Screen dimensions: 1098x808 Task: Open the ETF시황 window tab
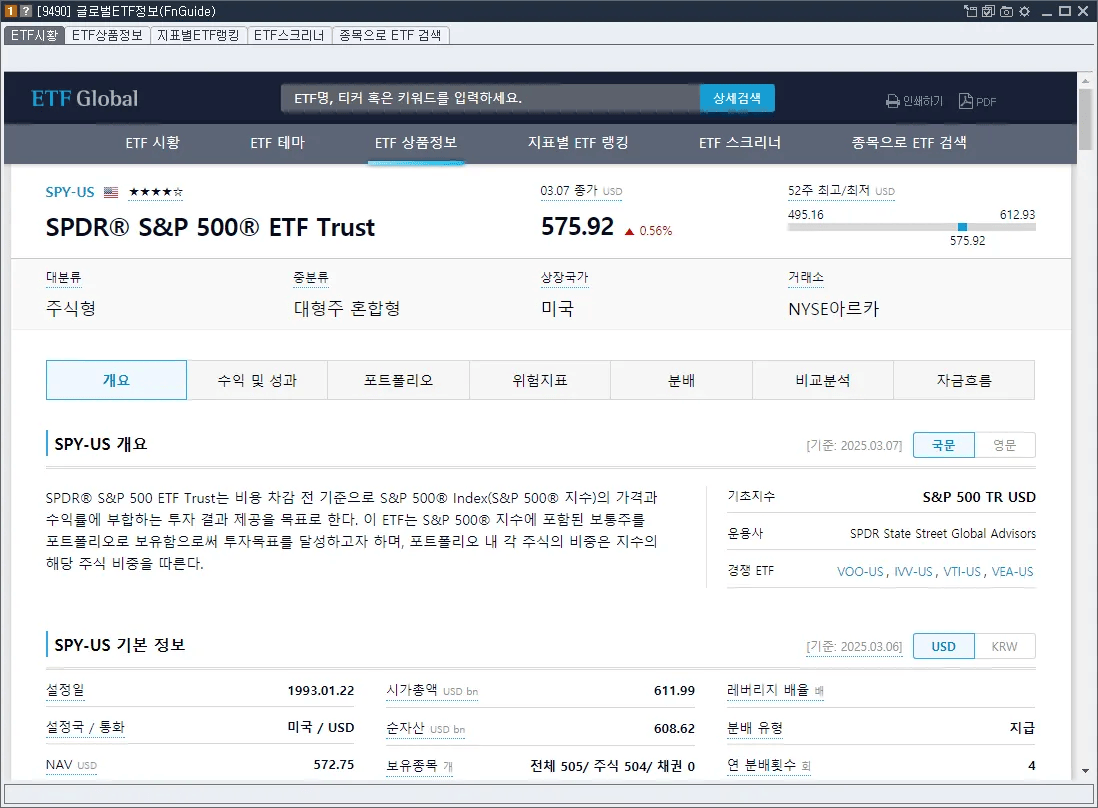click(34, 35)
